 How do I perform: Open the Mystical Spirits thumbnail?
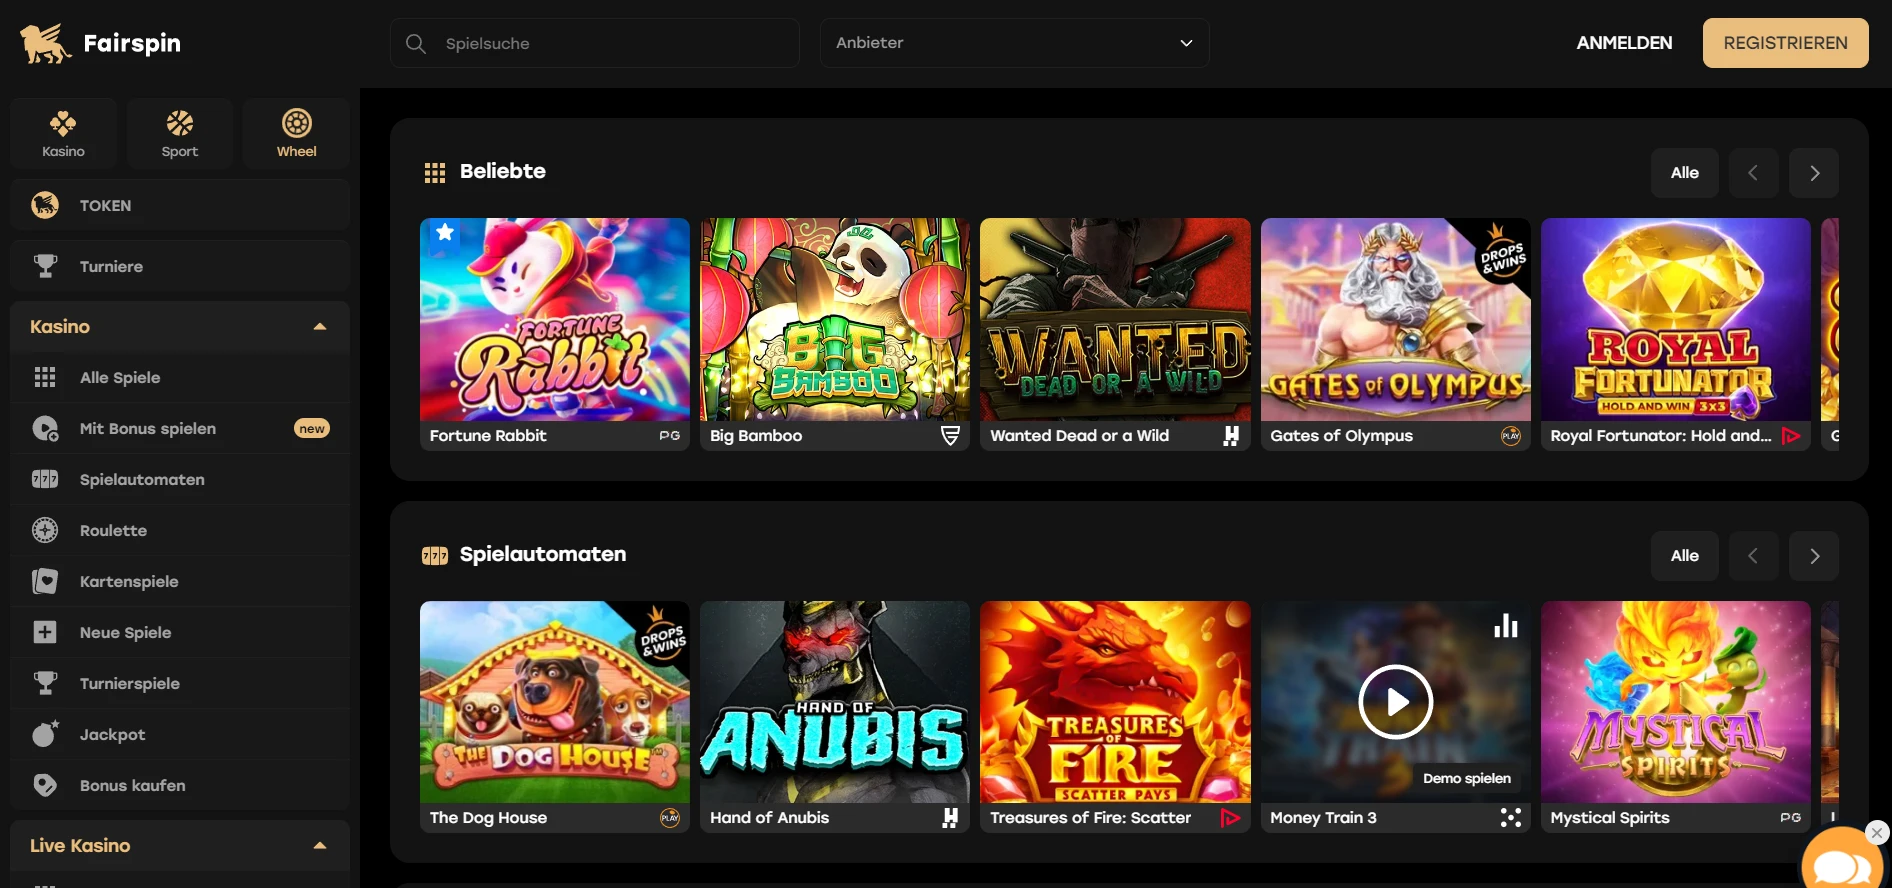click(x=1675, y=702)
